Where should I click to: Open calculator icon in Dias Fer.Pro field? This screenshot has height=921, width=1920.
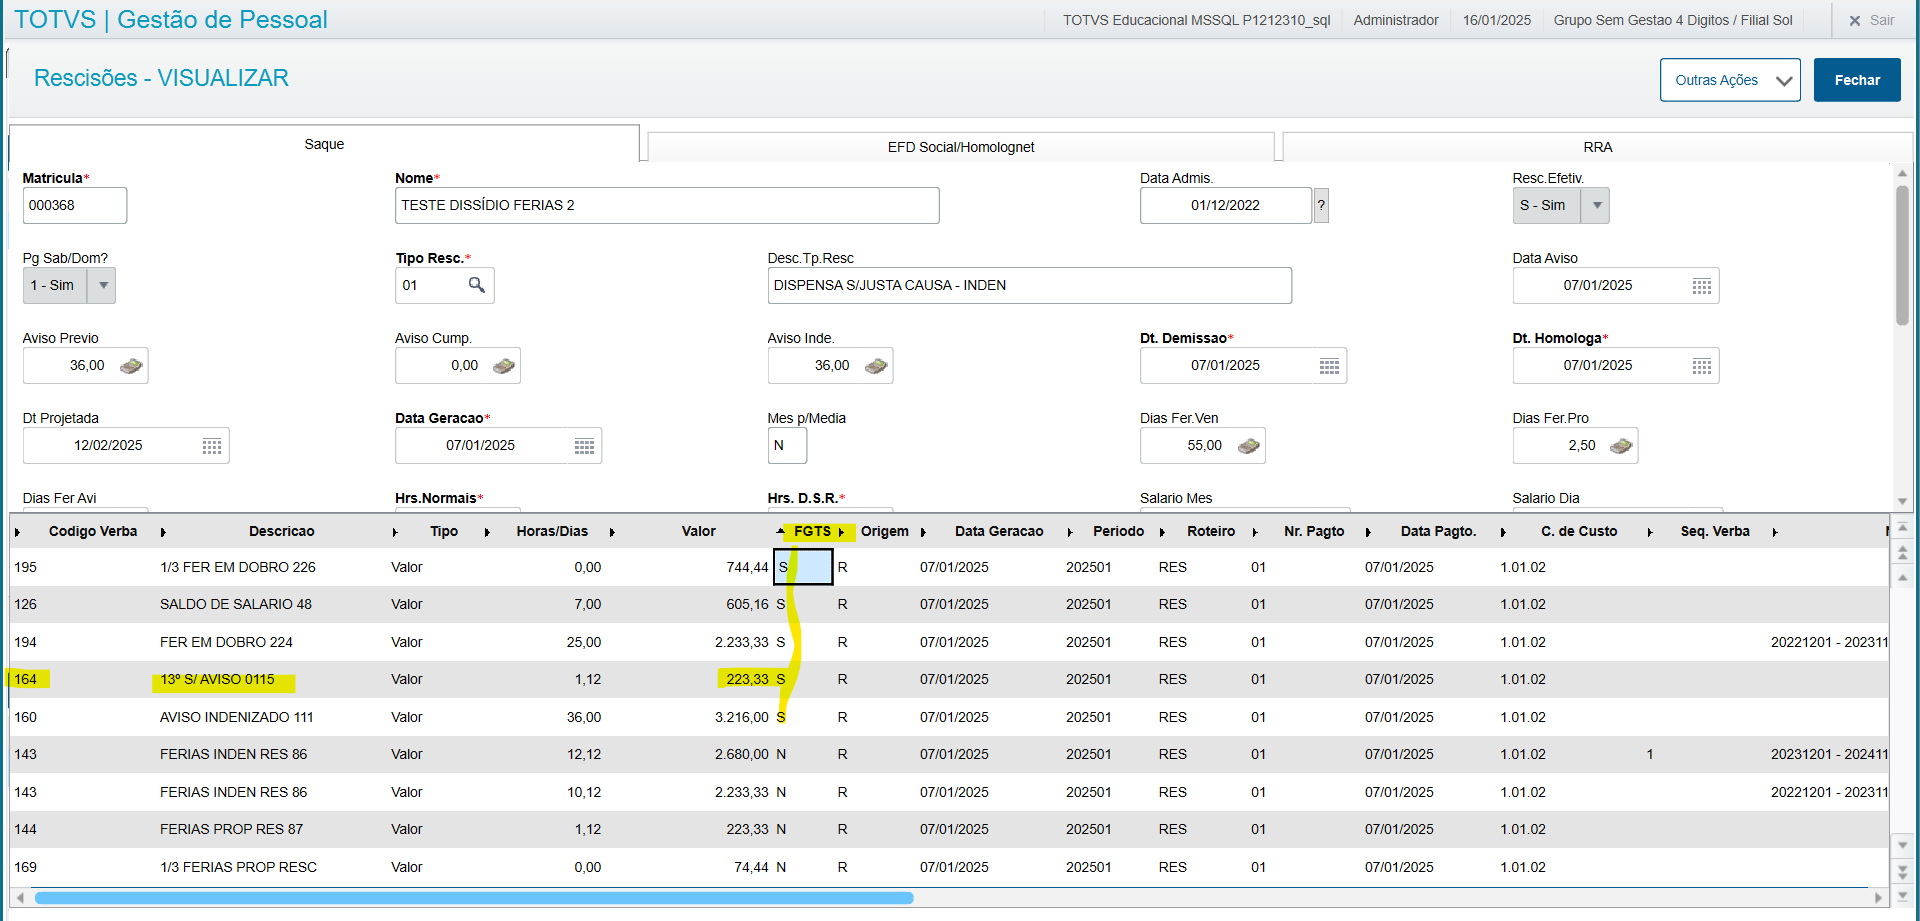coord(1621,446)
